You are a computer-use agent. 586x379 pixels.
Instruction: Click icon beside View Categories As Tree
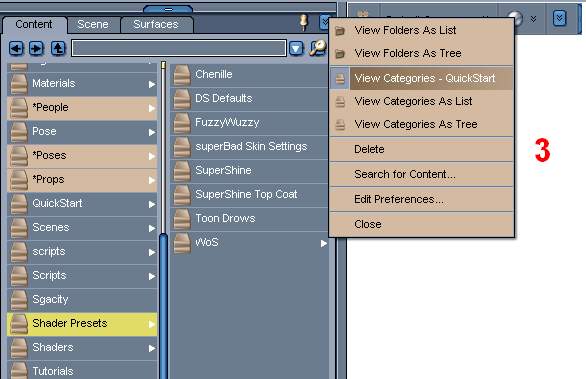tap(340, 124)
